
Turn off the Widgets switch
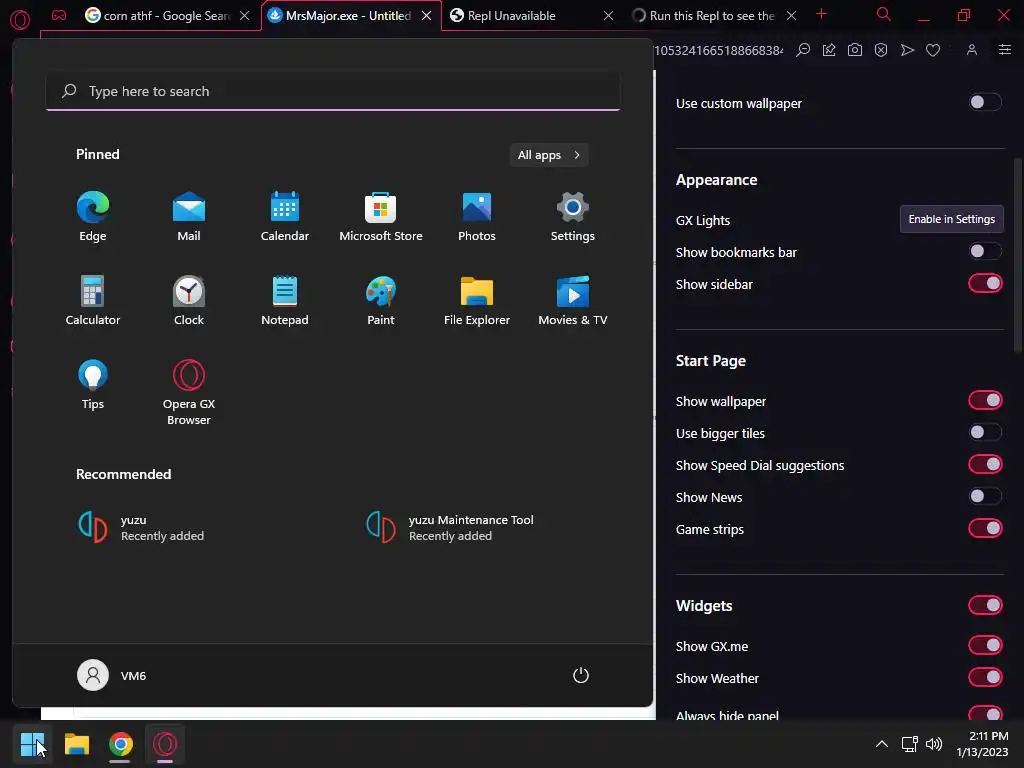click(x=985, y=605)
